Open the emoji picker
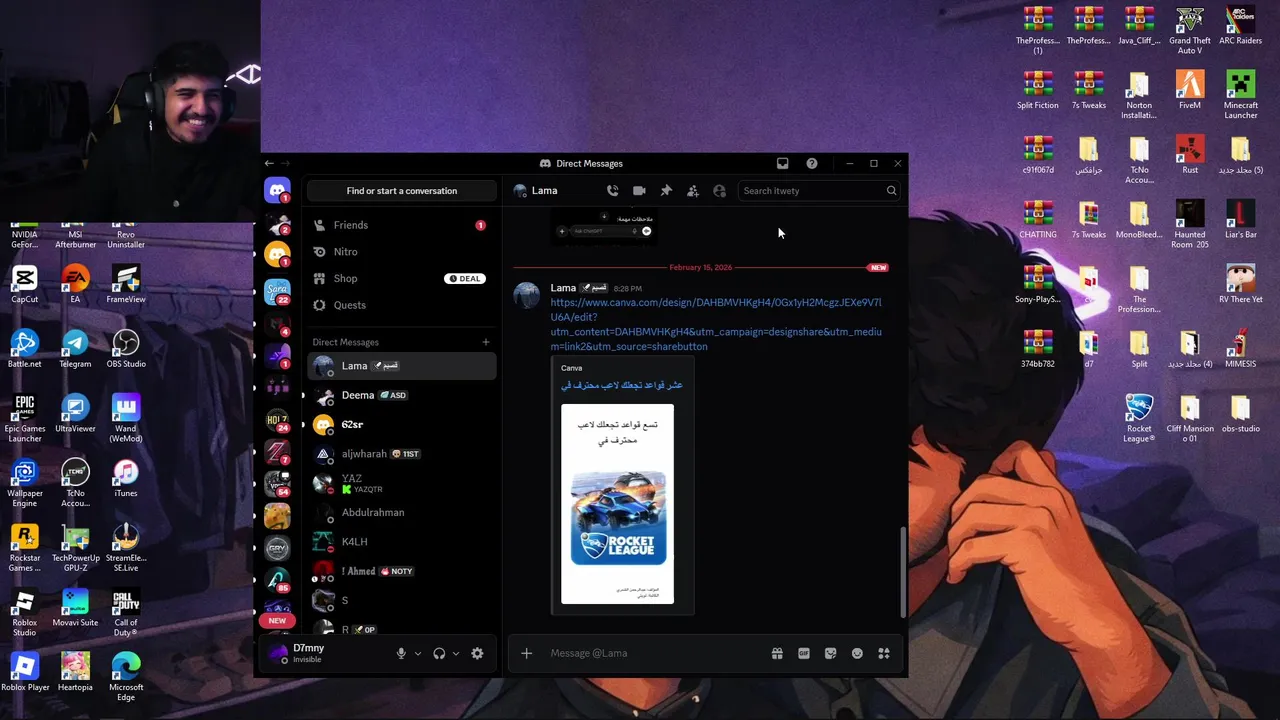The height and width of the screenshot is (720, 1280). (x=857, y=653)
